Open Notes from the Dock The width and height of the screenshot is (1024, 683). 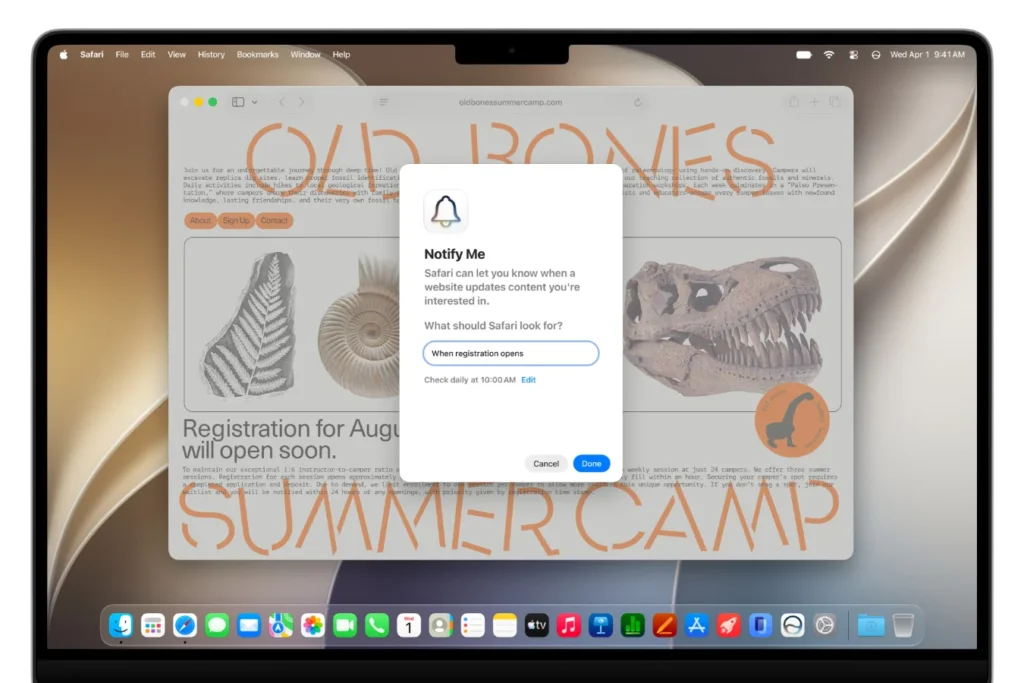(505, 626)
